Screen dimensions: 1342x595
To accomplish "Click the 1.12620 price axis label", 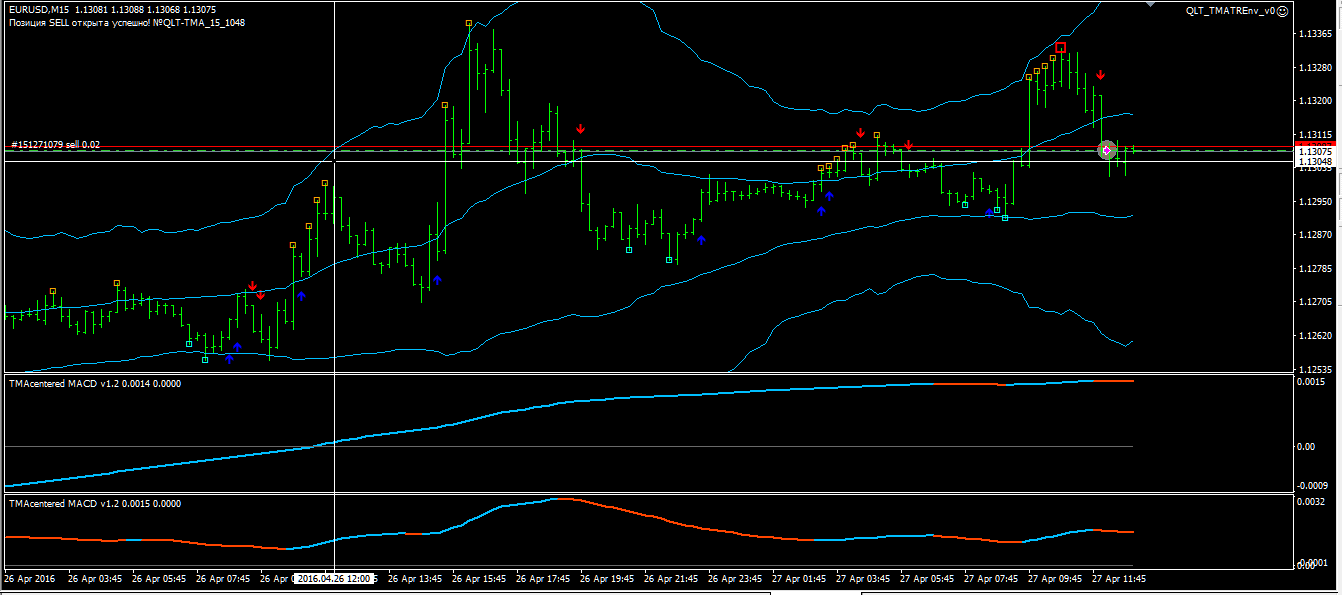I will coord(1314,336).
